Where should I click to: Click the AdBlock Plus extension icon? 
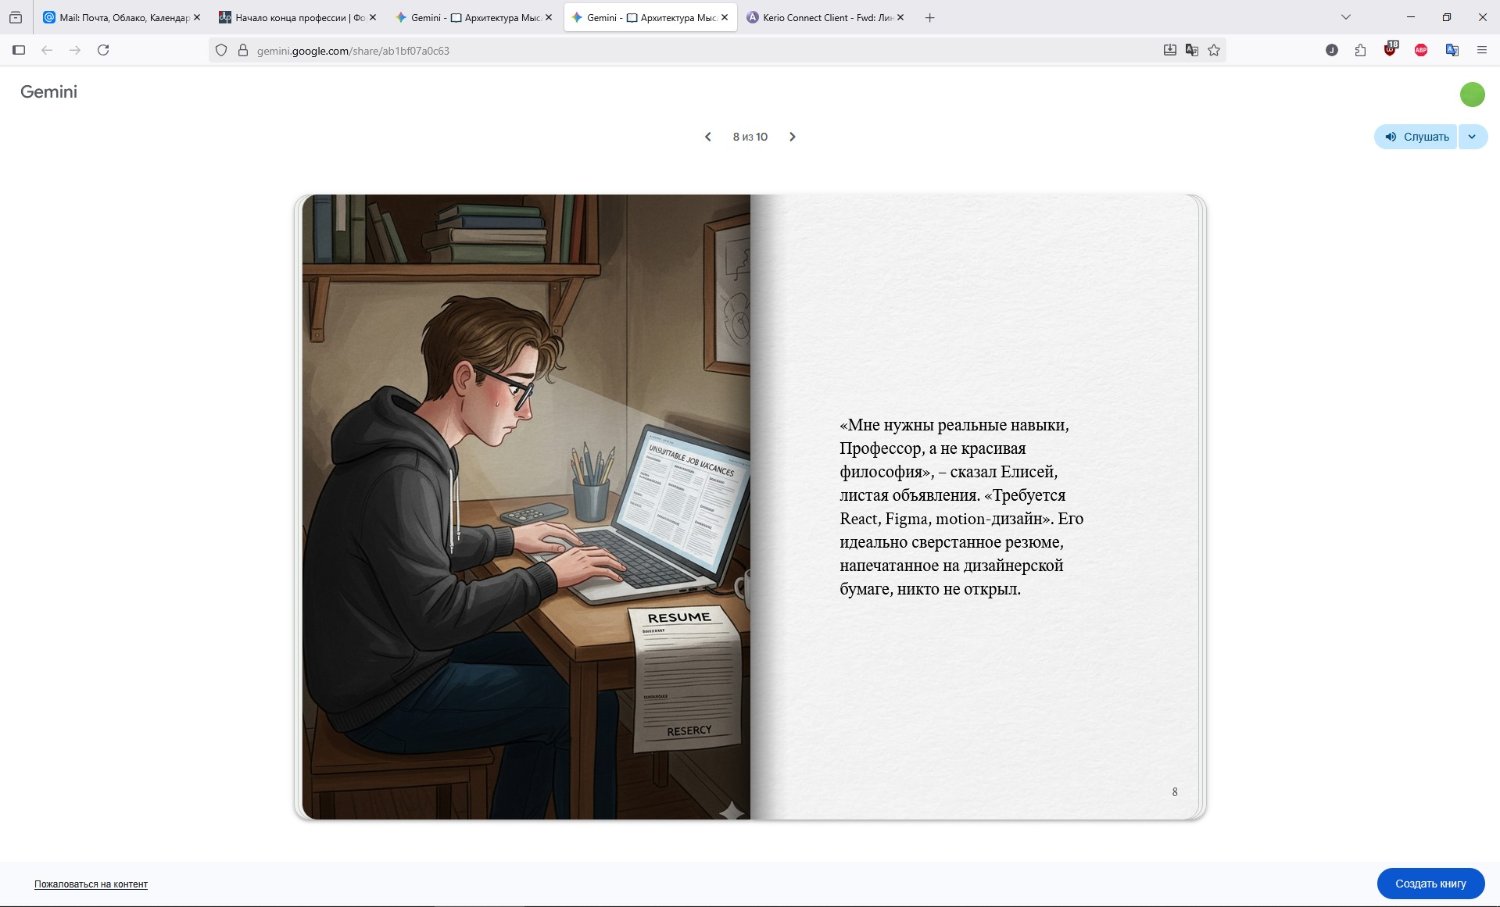click(1421, 50)
